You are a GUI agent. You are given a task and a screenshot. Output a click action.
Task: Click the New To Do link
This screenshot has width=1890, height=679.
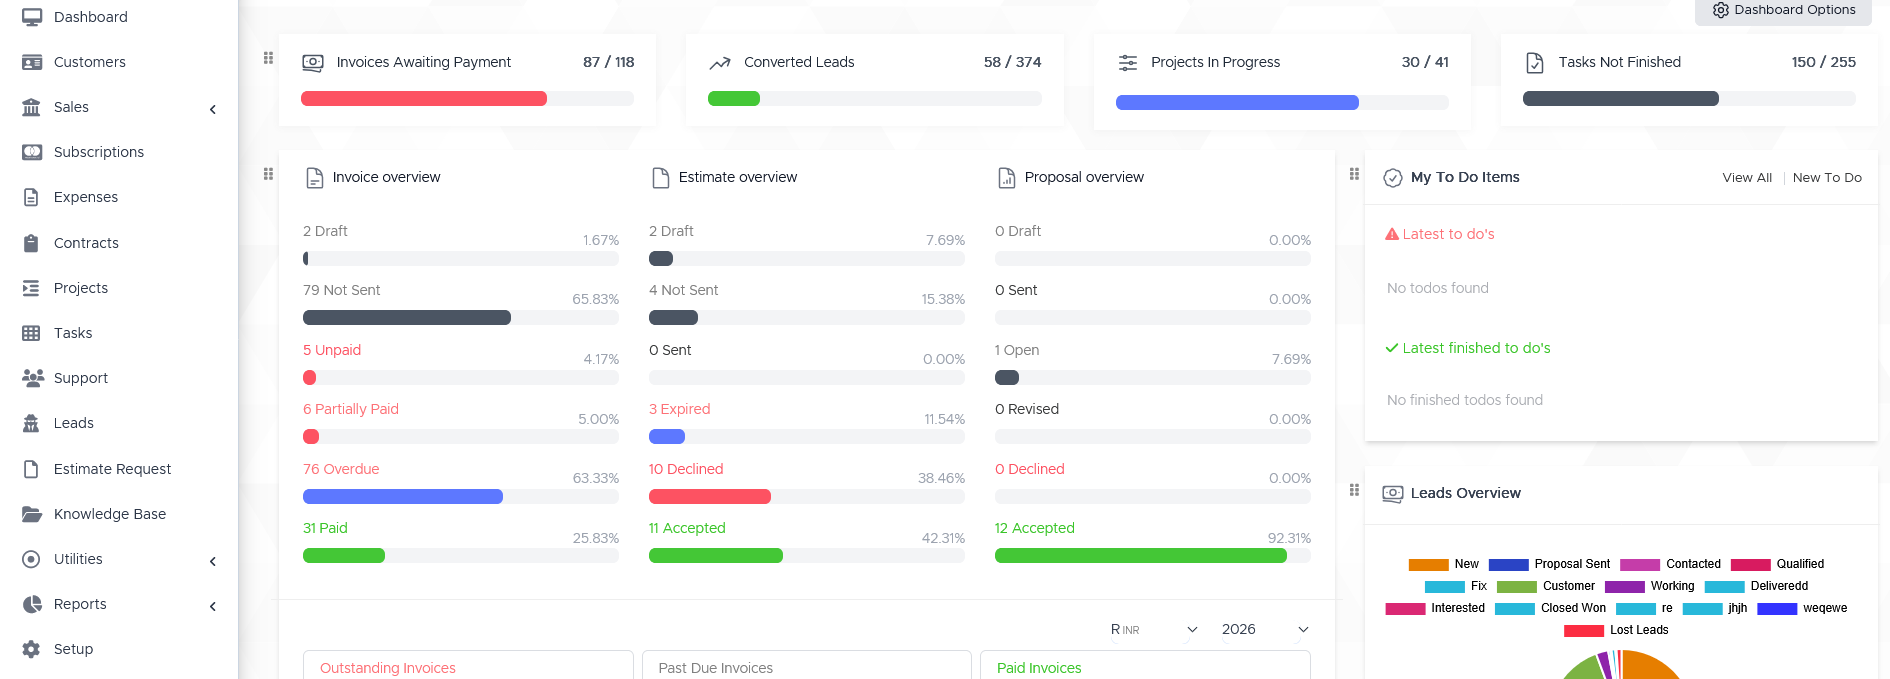pos(1827,178)
